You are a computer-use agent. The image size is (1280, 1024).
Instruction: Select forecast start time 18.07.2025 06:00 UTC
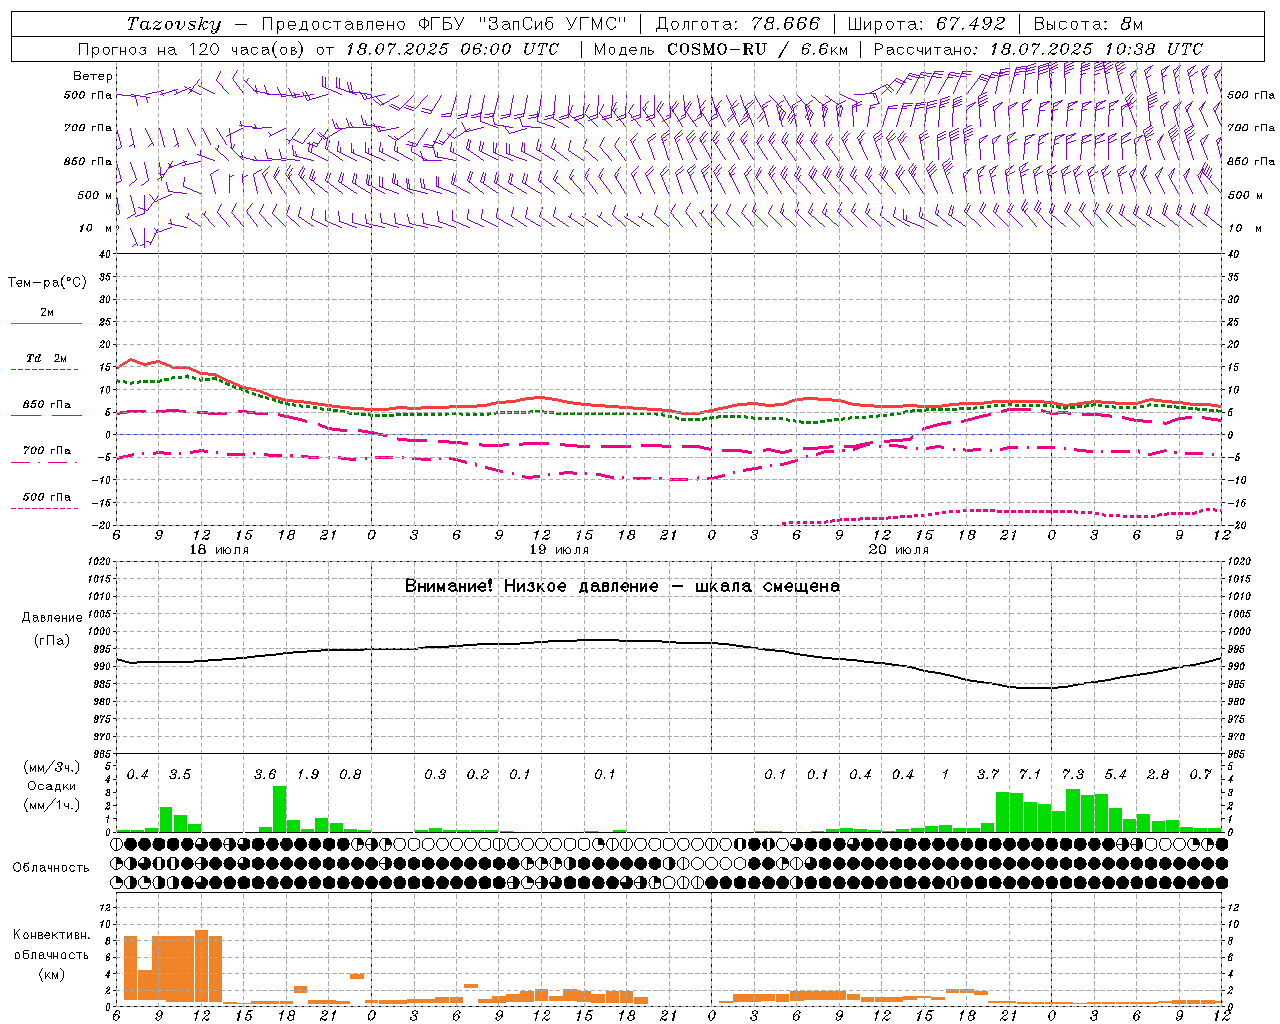pyautogui.click(x=453, y=49)
